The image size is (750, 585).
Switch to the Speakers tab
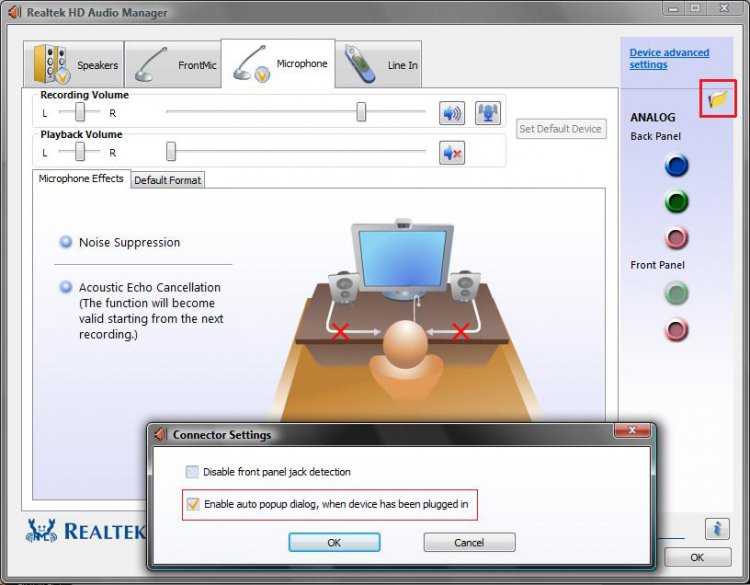tap(74, 65)
